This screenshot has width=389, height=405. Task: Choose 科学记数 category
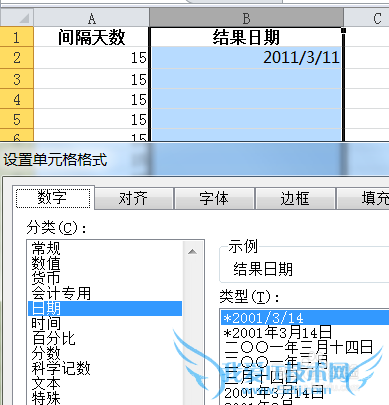[x=105, y=368]
